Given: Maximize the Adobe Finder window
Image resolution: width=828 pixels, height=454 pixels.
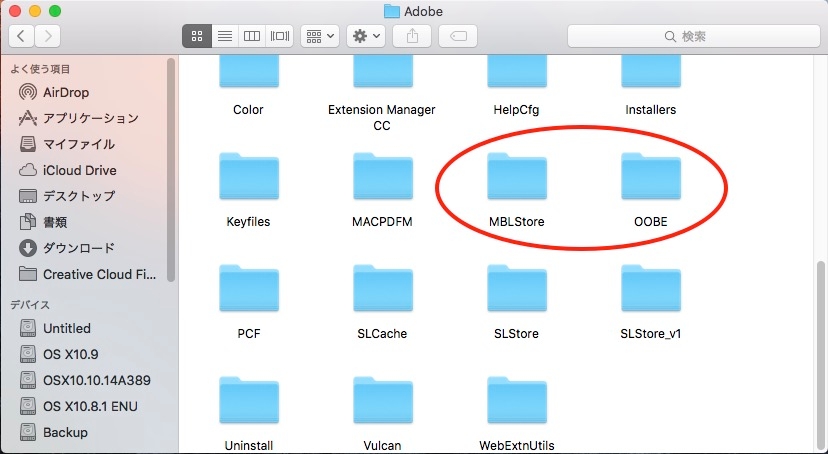Looking at the screenshot, I should (55, 11).
